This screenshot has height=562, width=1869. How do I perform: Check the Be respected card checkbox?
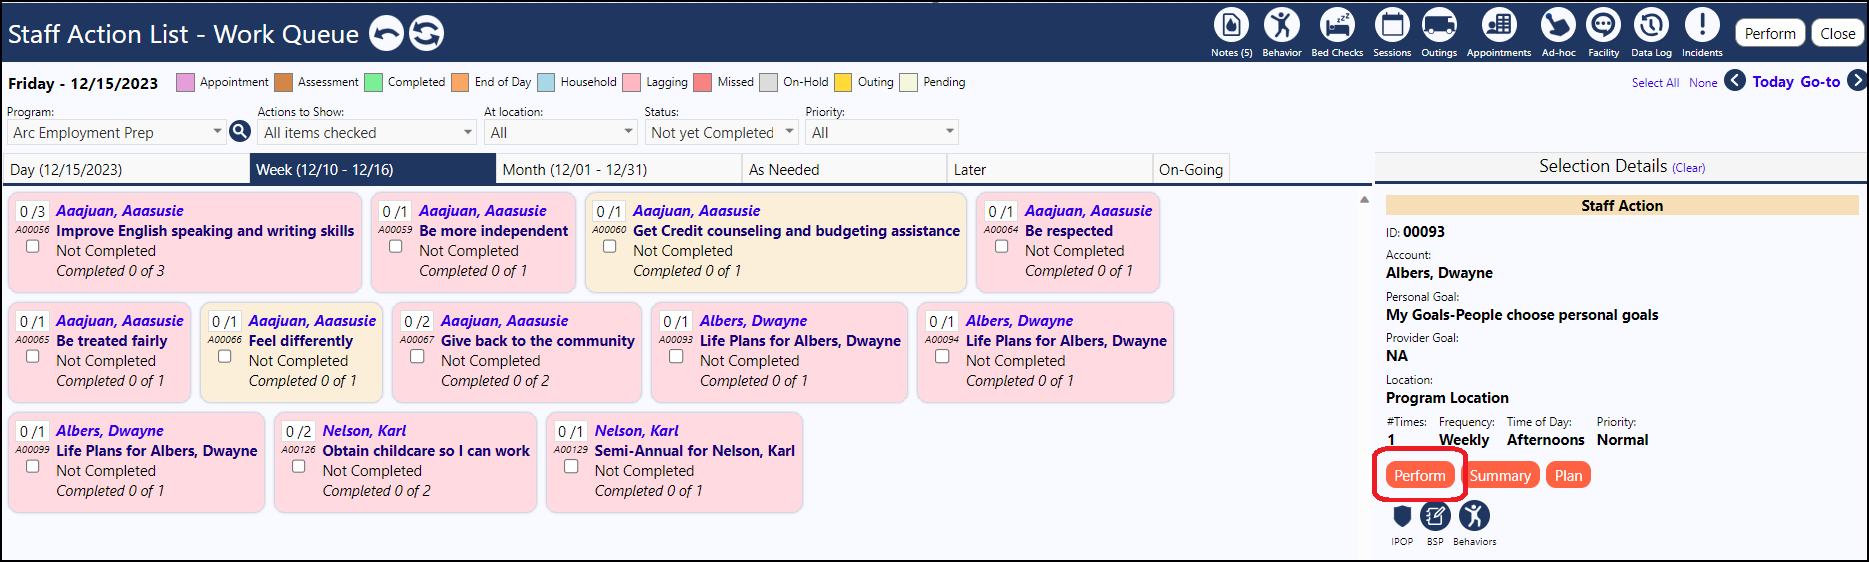[x=1002, y=247]
